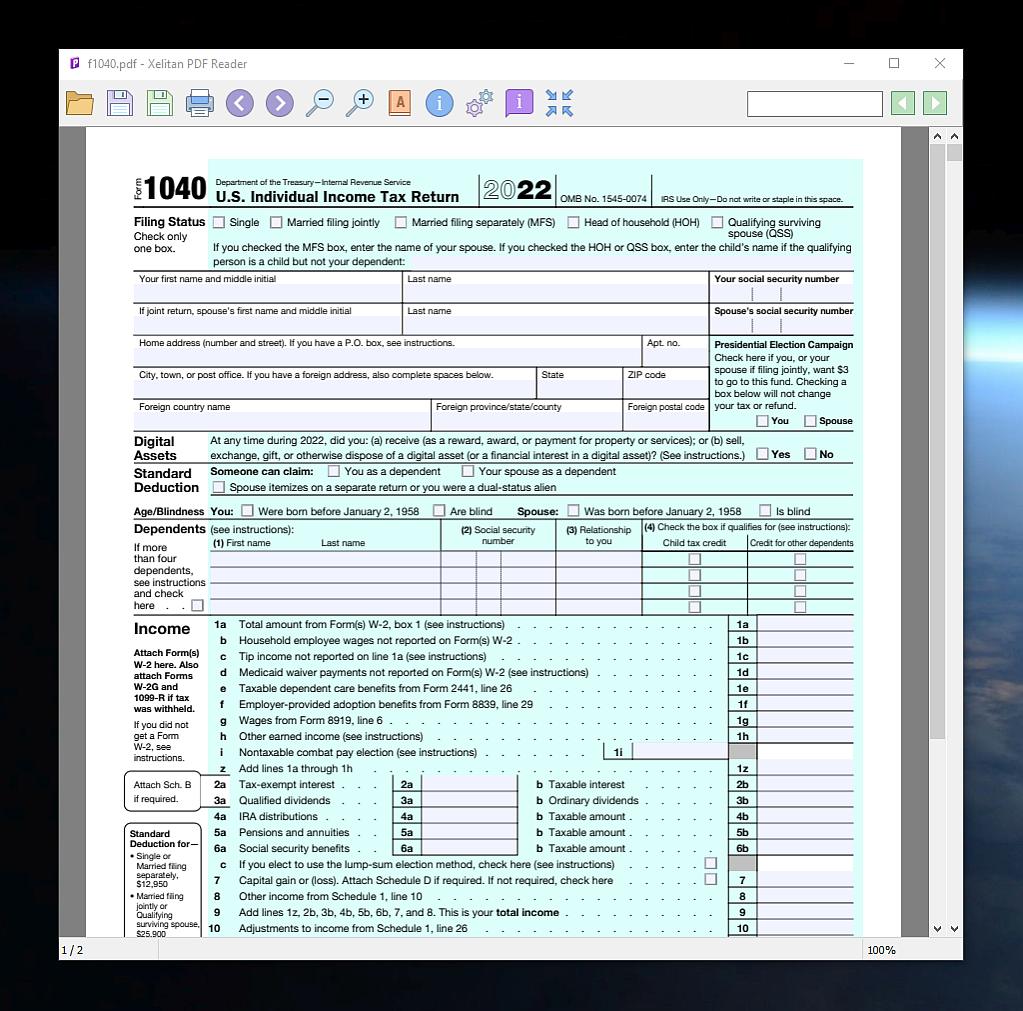
Task: Click the inner vertical scrollbar thumb
Action: [937, 442]
